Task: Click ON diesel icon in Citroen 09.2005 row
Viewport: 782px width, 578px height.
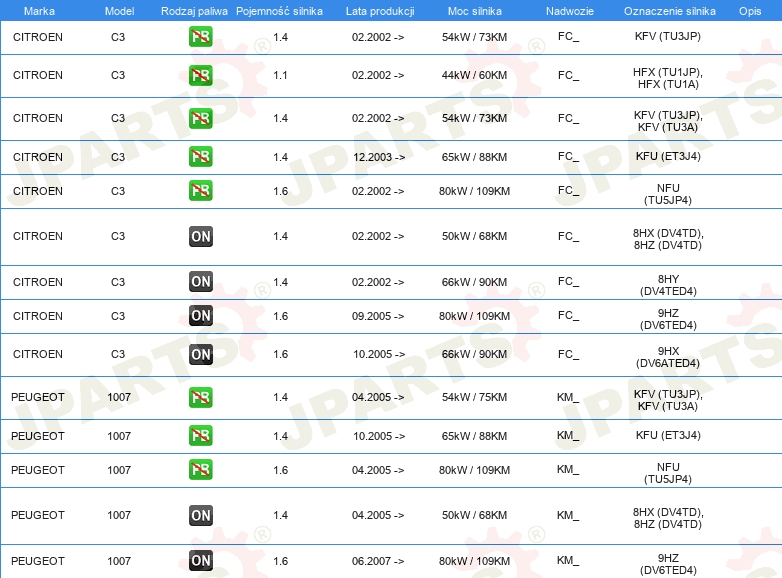Action: coord(201,315)
